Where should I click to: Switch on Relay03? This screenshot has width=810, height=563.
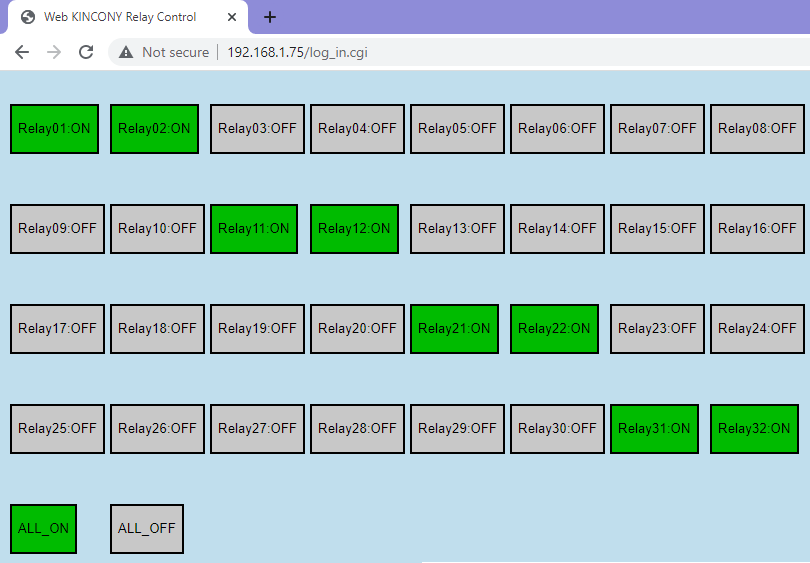coord(257,129)
